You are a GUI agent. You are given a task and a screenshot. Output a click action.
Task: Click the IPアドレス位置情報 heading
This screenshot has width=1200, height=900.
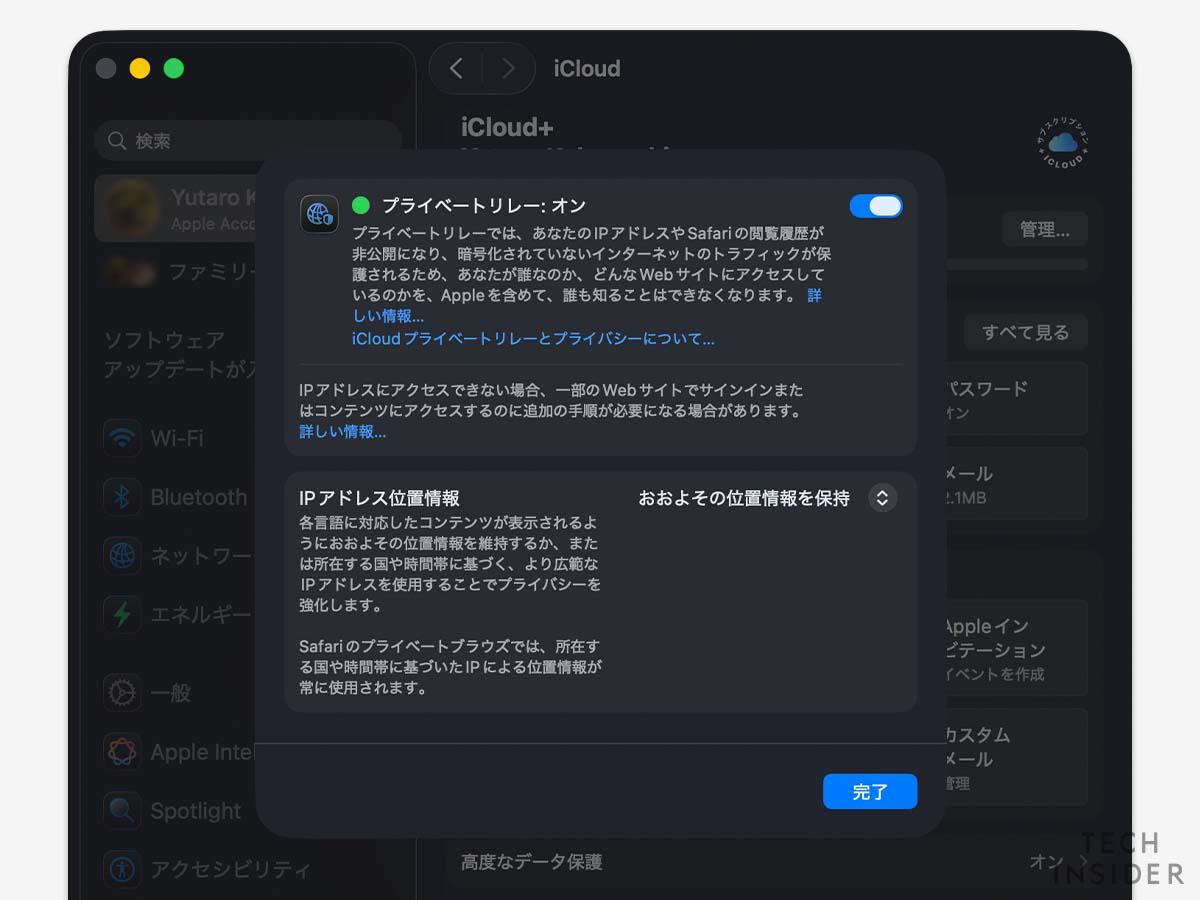(380, 498)
